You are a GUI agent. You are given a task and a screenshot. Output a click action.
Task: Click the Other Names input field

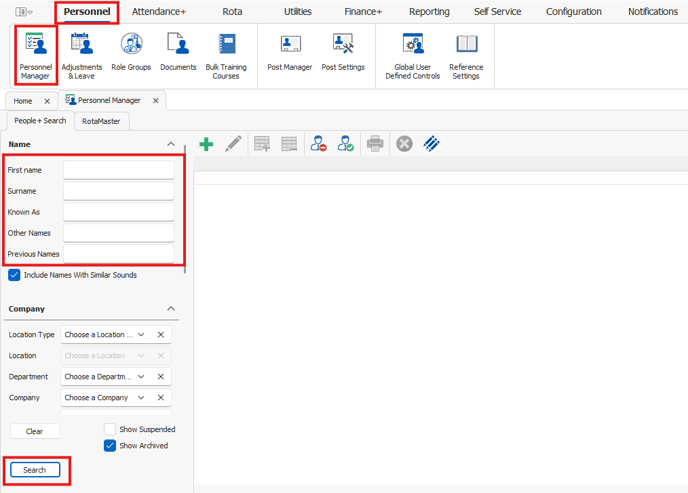point(118,233)
